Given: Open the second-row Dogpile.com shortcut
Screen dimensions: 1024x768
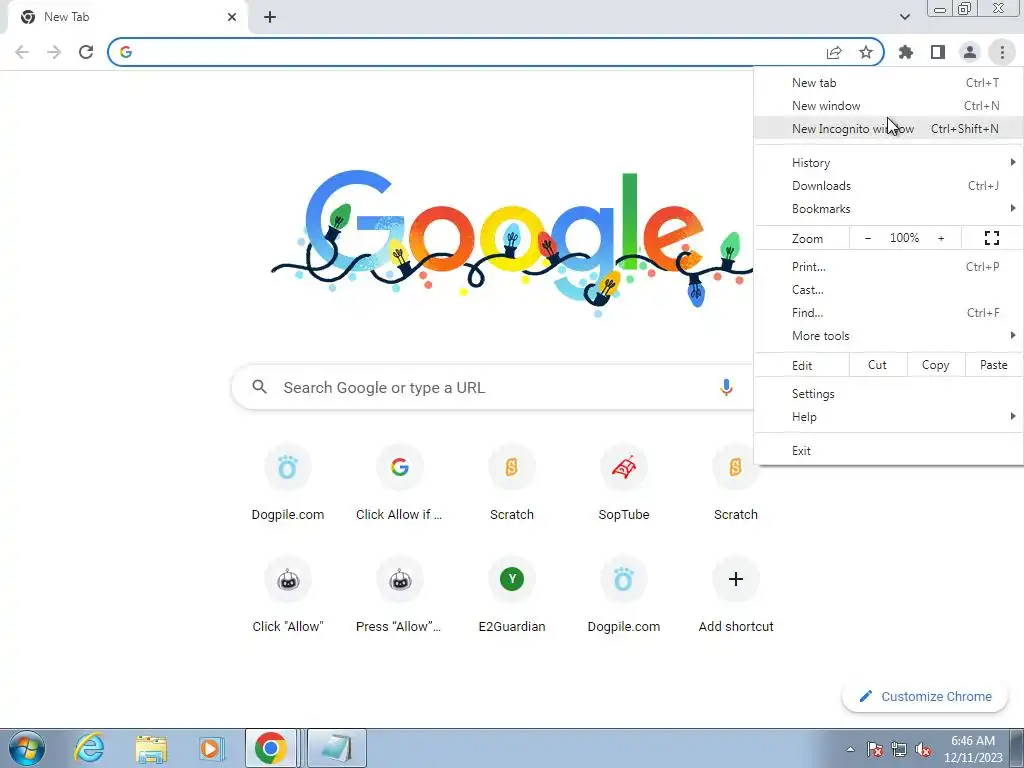Looking at the screenshot, I should coord(624,595).
